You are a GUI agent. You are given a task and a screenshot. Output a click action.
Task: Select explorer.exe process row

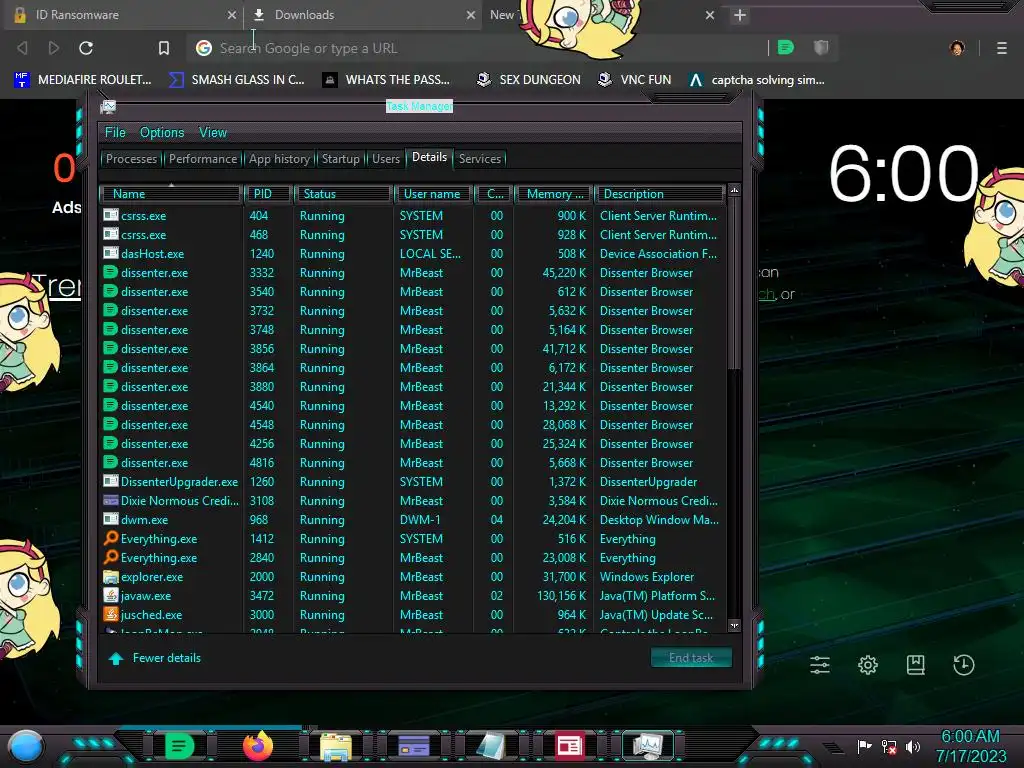point(412,577)
